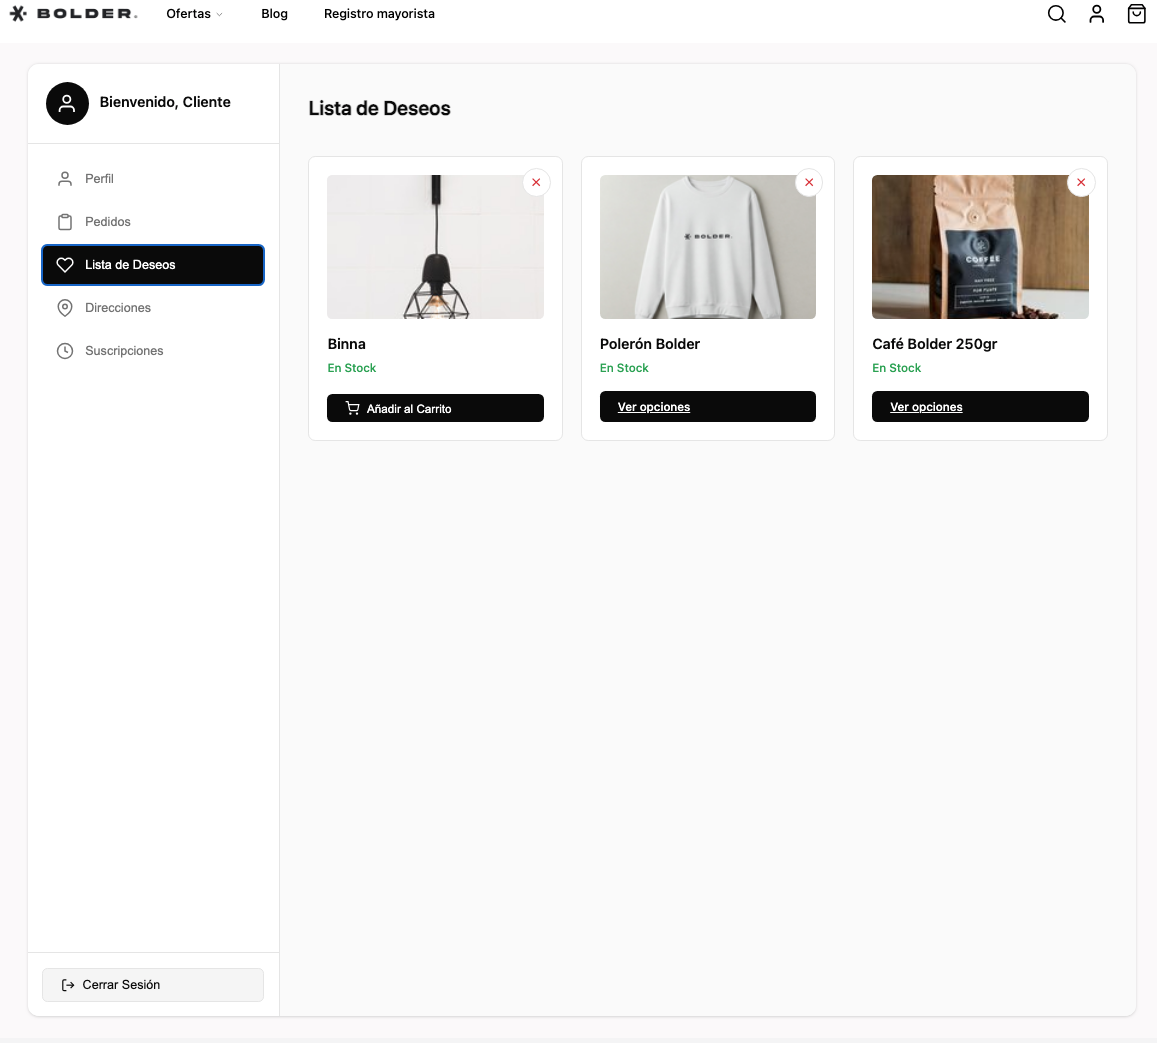Viewport: 1157px width, 1043px height.
Task: Click the user account icon in header
Action: click(x=1096, y=14)
